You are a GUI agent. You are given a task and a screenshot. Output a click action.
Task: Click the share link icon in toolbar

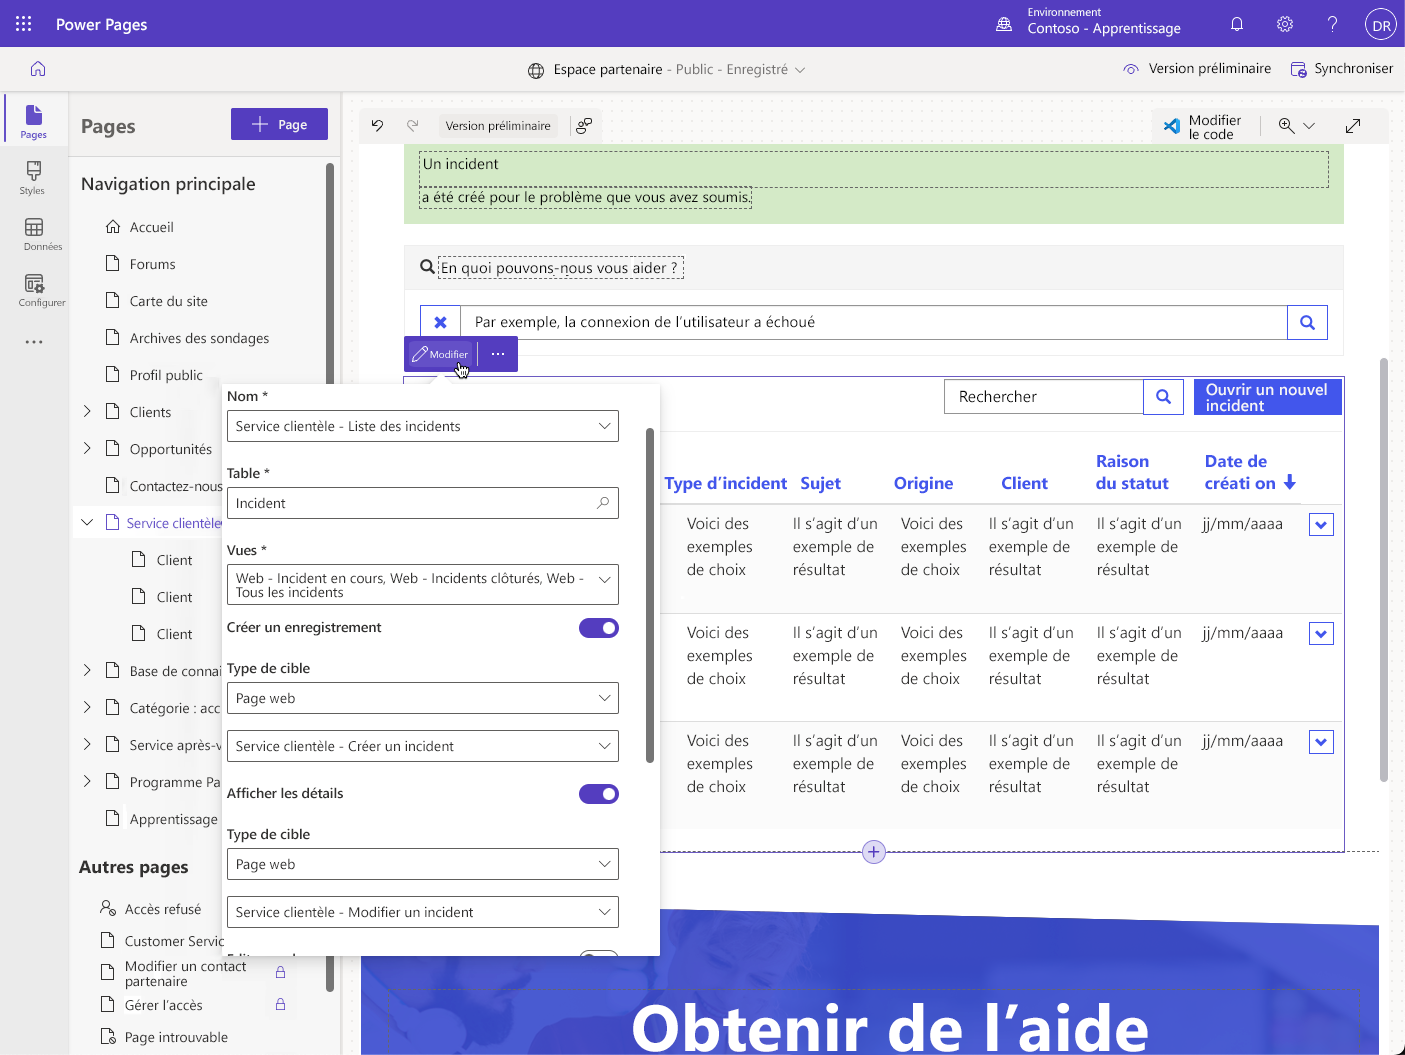[x=584, y=125]
